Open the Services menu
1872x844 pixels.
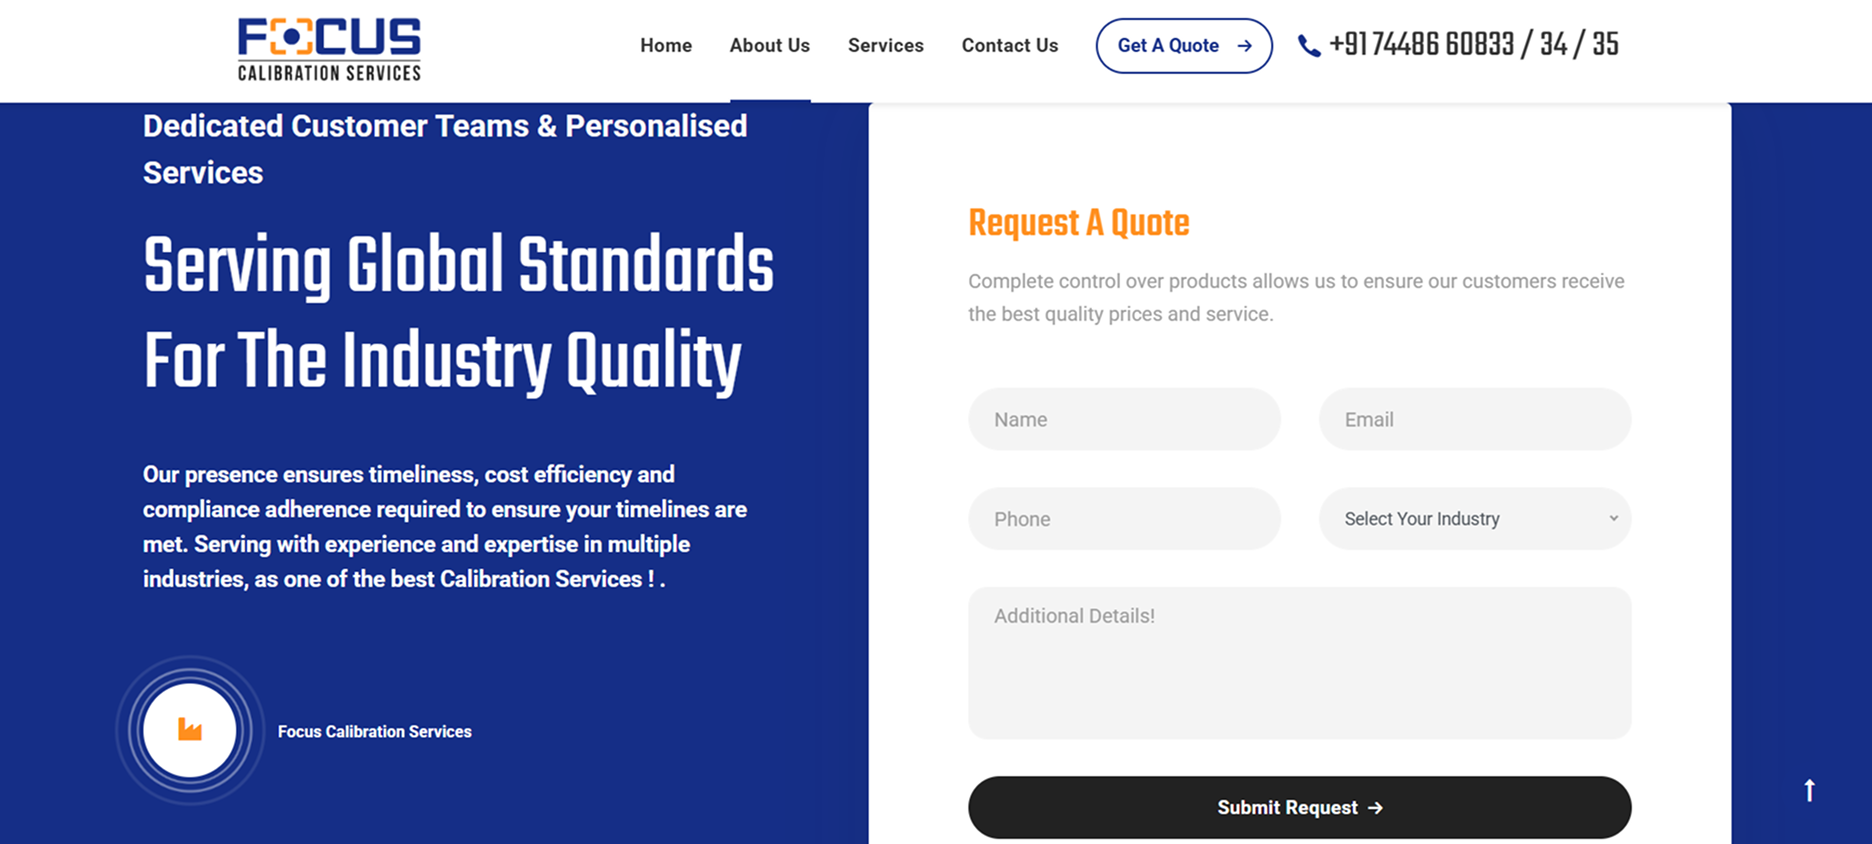pyautogui.click(x=885, y=46)
